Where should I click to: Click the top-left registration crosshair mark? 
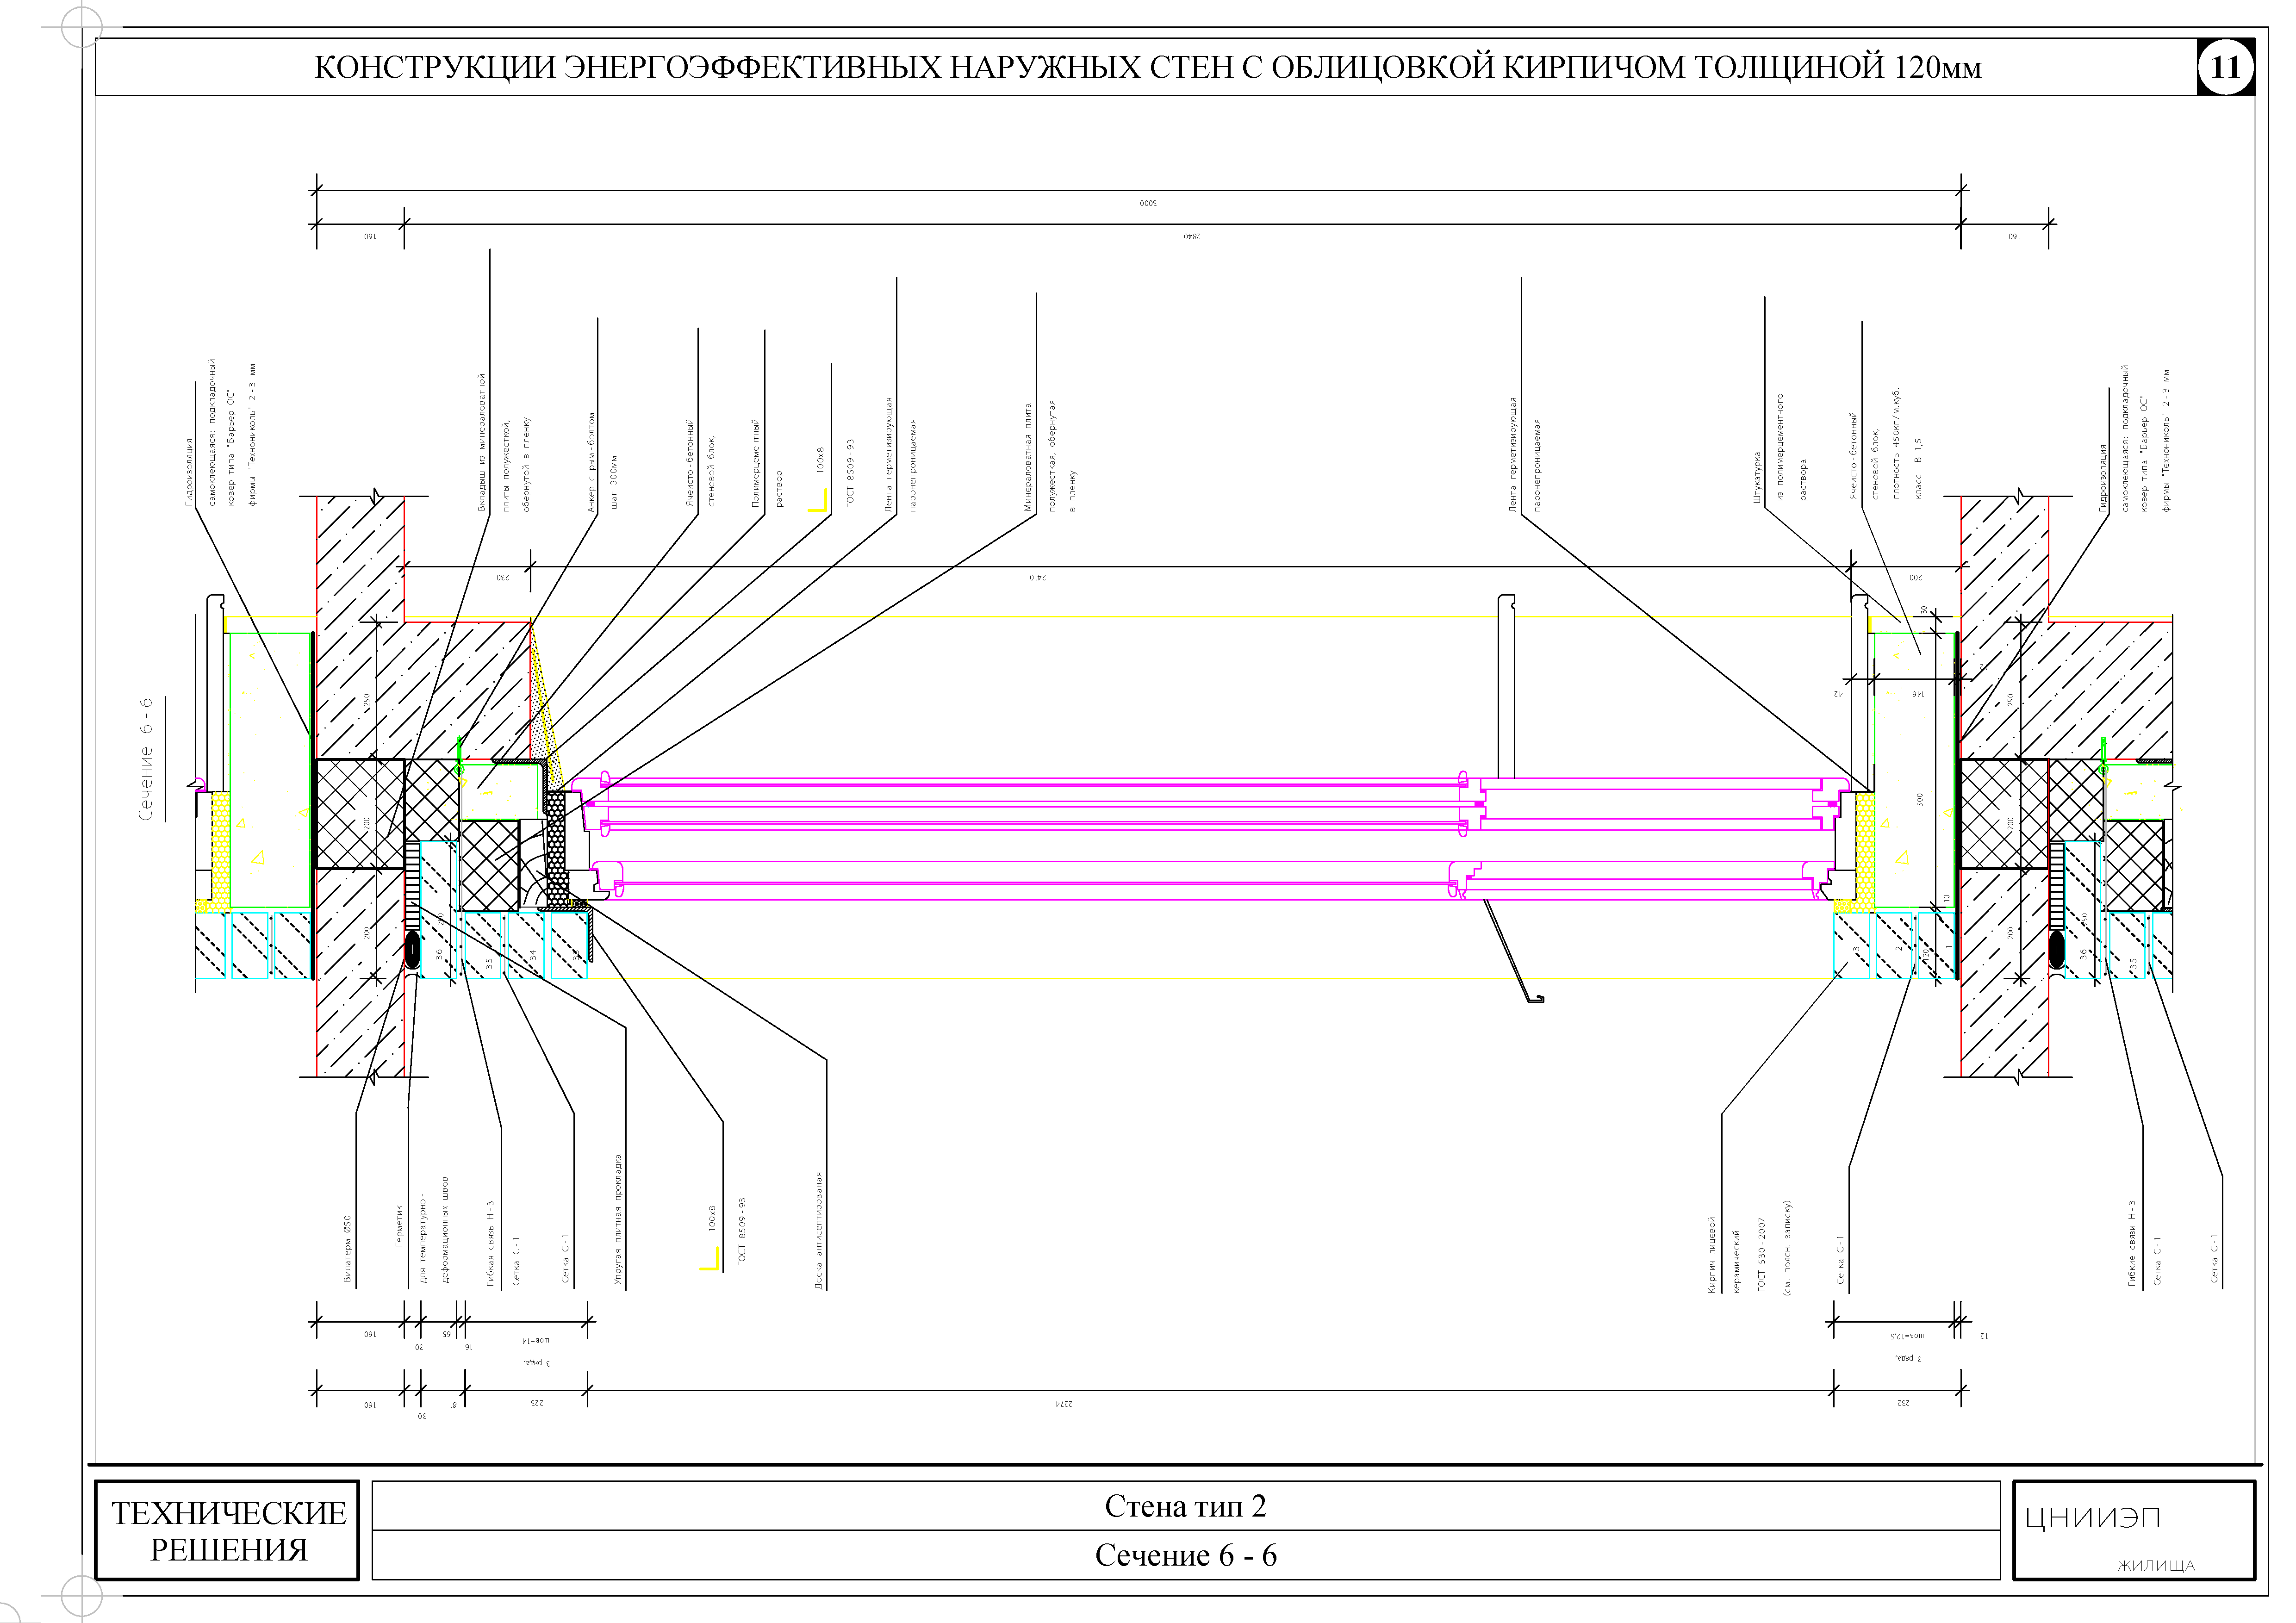tap(81, 27)
